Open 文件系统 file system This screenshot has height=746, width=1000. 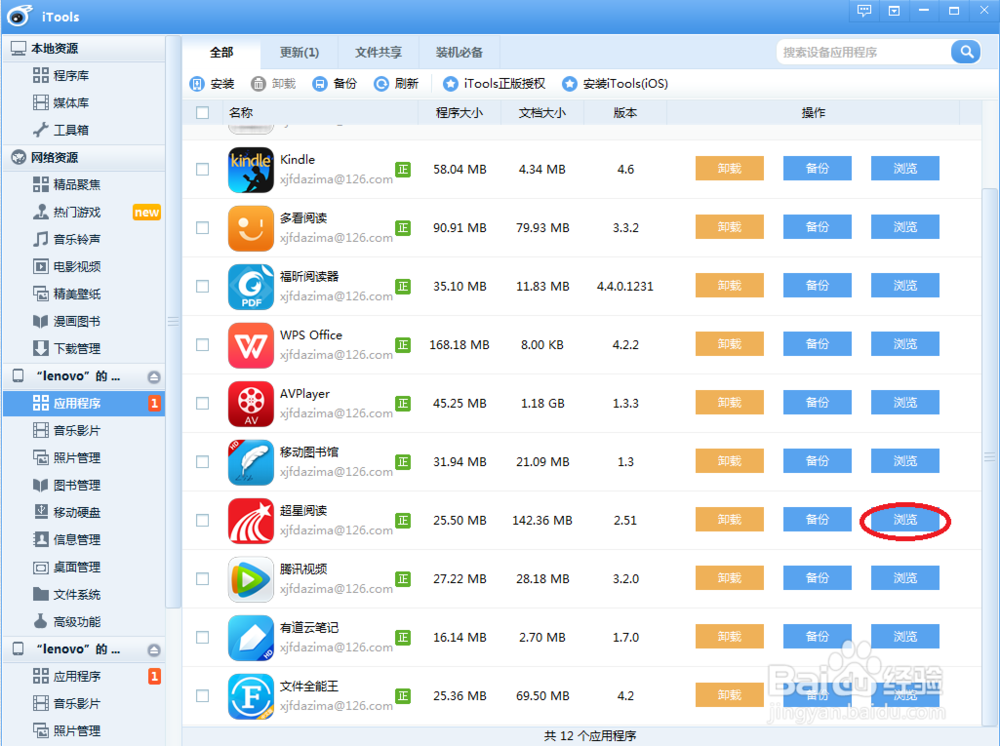[x=76, y=595]
